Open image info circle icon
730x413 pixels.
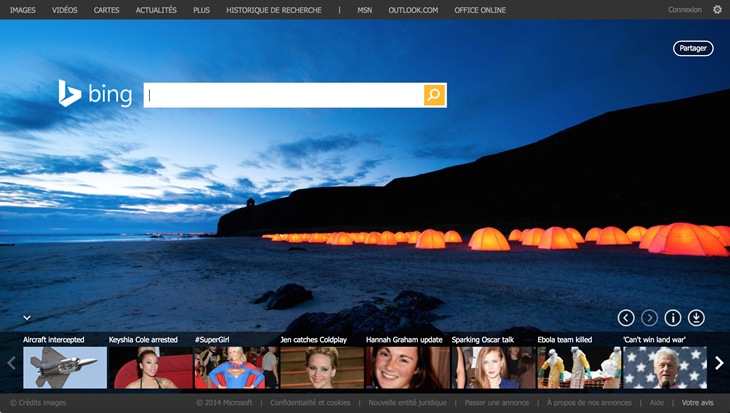[x=673, y=318]
